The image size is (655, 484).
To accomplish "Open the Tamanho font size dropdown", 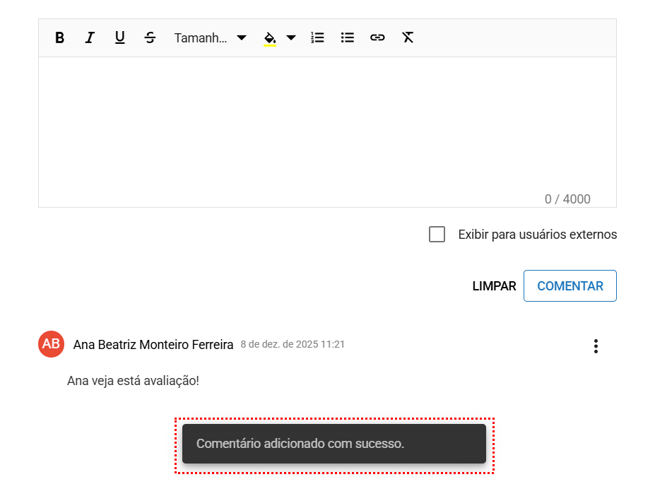I will coord(210,38).
